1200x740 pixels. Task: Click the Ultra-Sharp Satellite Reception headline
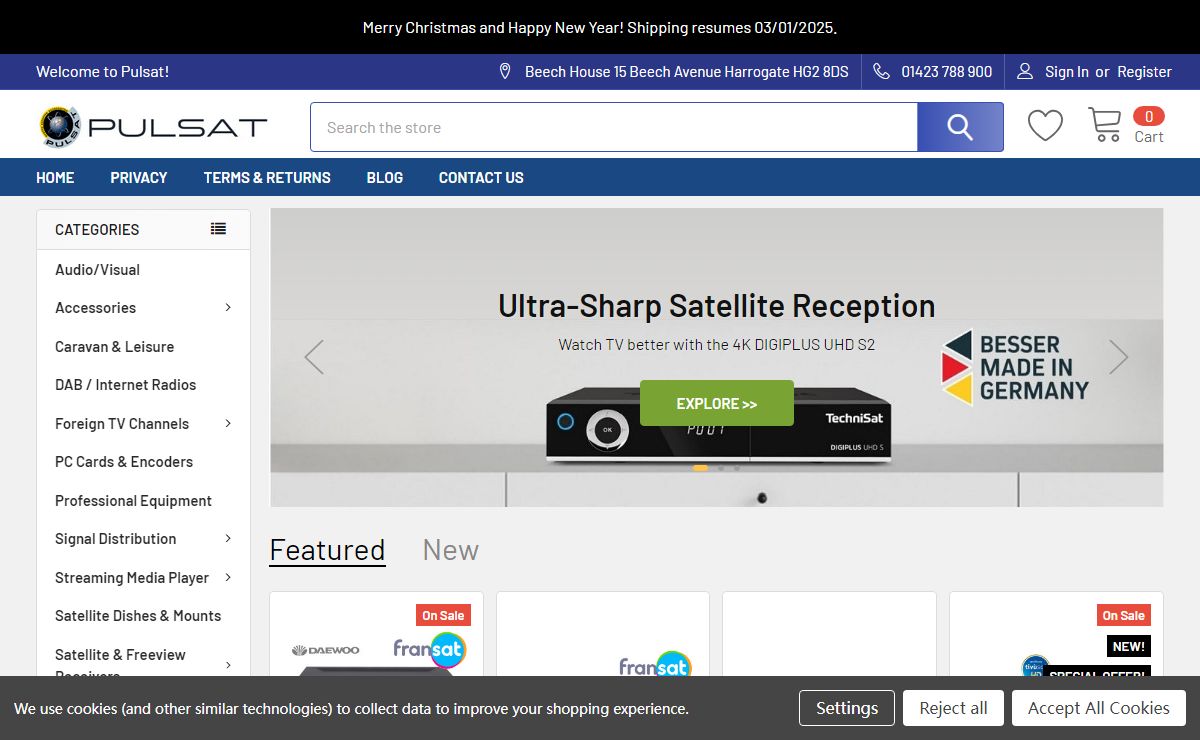click(x=717, y=305)
